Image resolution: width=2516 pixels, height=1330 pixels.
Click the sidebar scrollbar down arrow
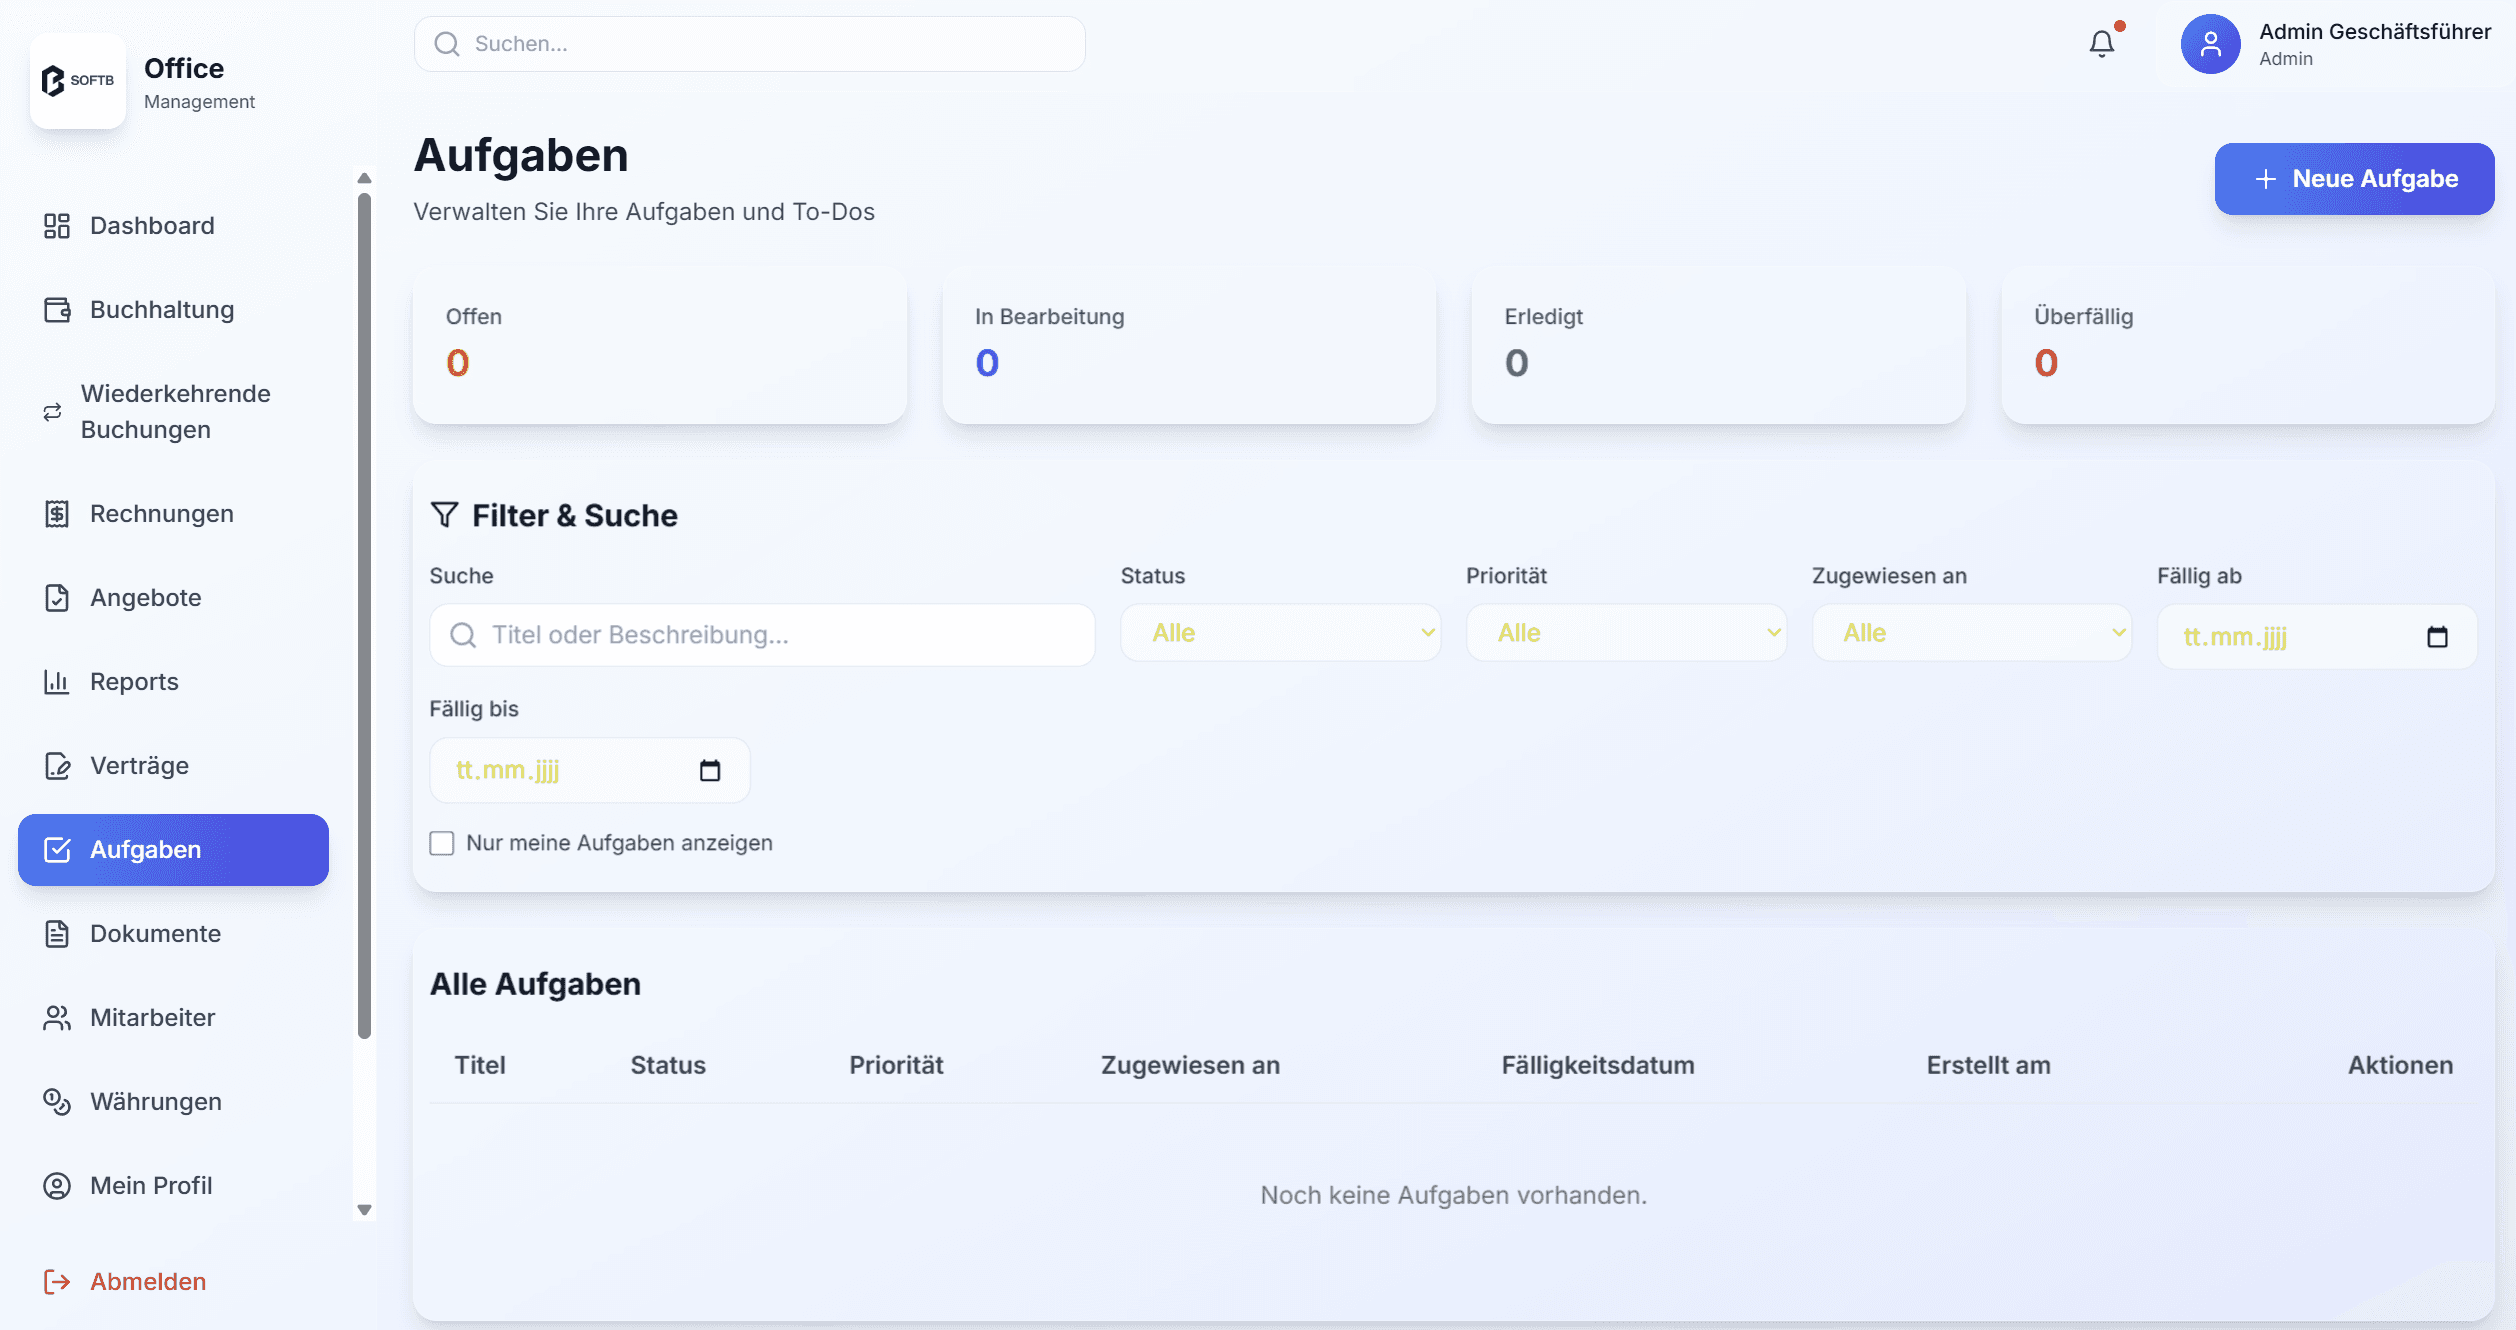364,1210
